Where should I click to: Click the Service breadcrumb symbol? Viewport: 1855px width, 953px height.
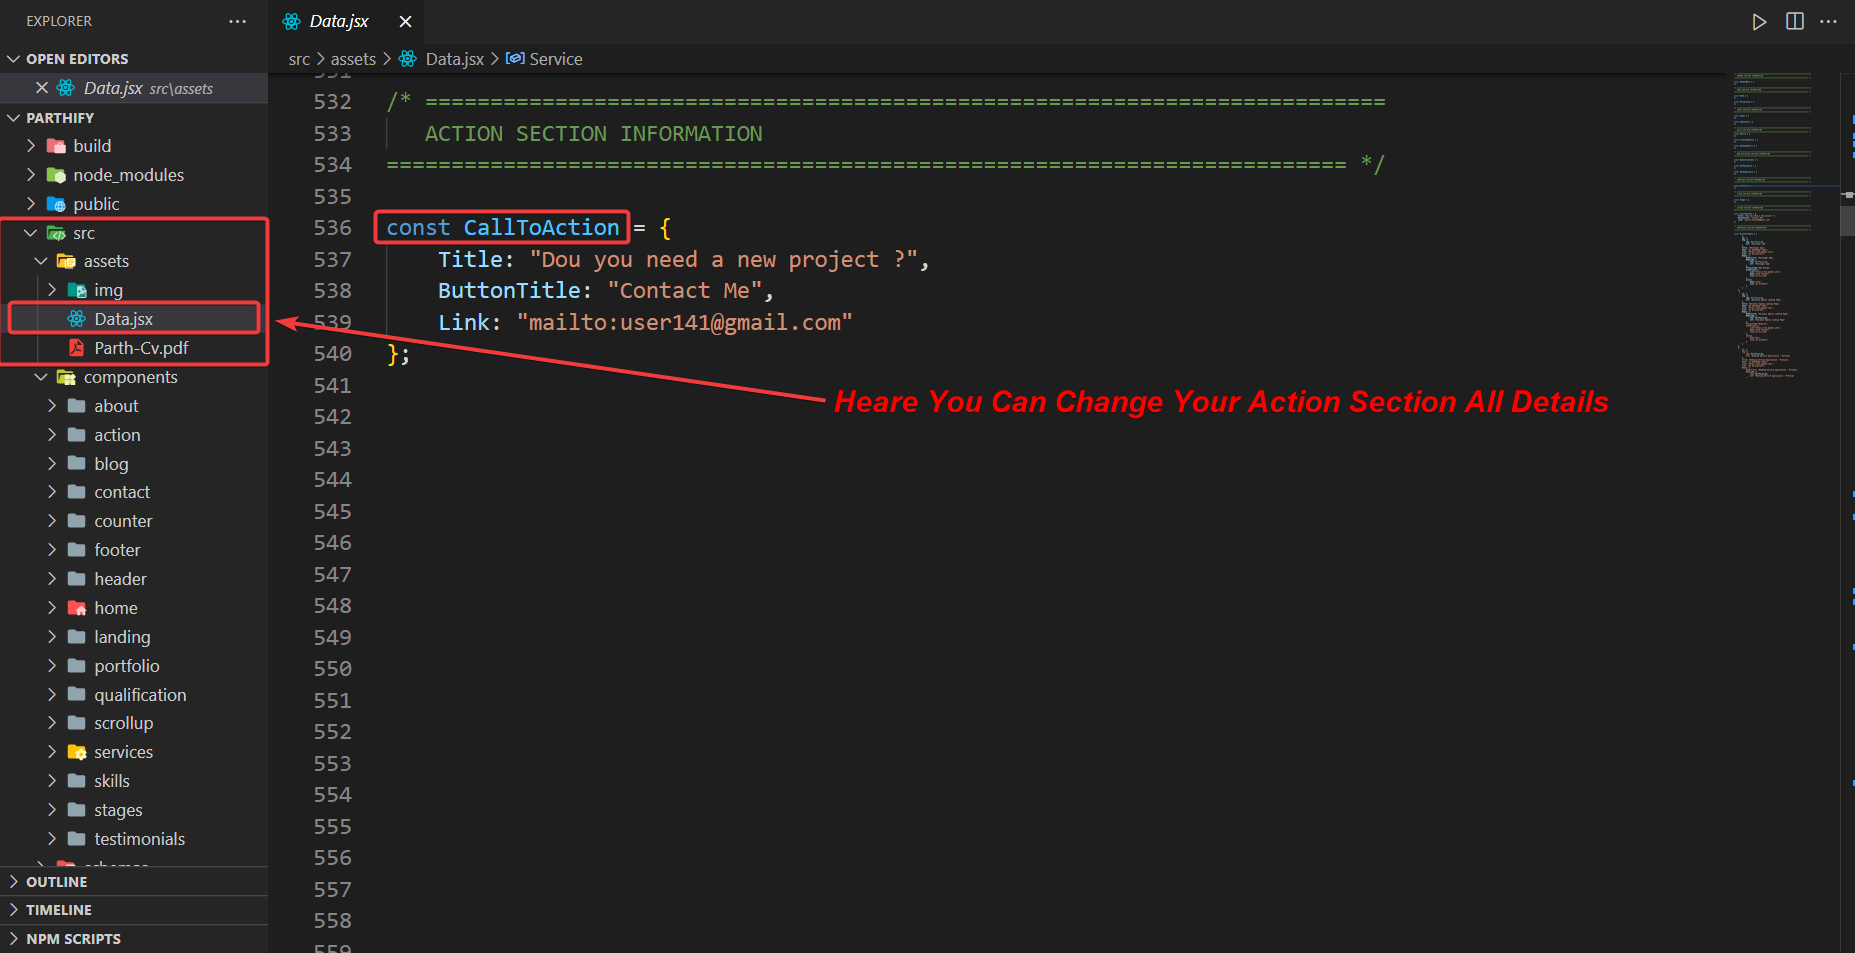555,59
